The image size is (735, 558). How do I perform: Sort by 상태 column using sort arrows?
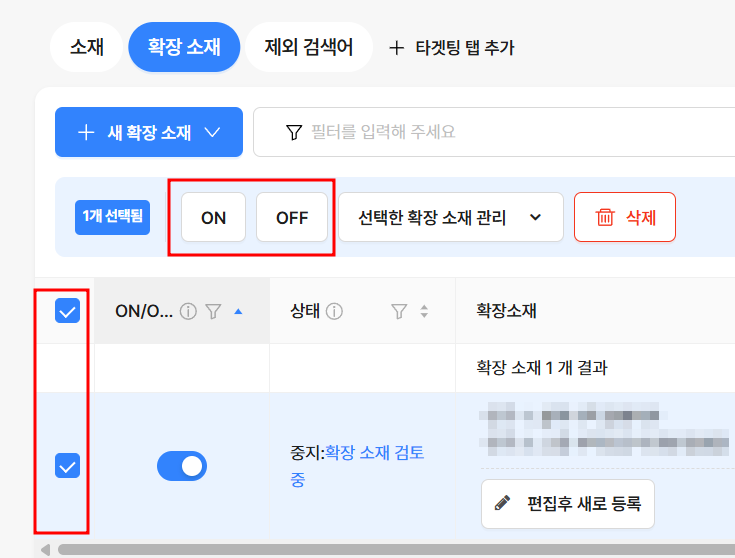pyautogui.click(x=424, y=311)
